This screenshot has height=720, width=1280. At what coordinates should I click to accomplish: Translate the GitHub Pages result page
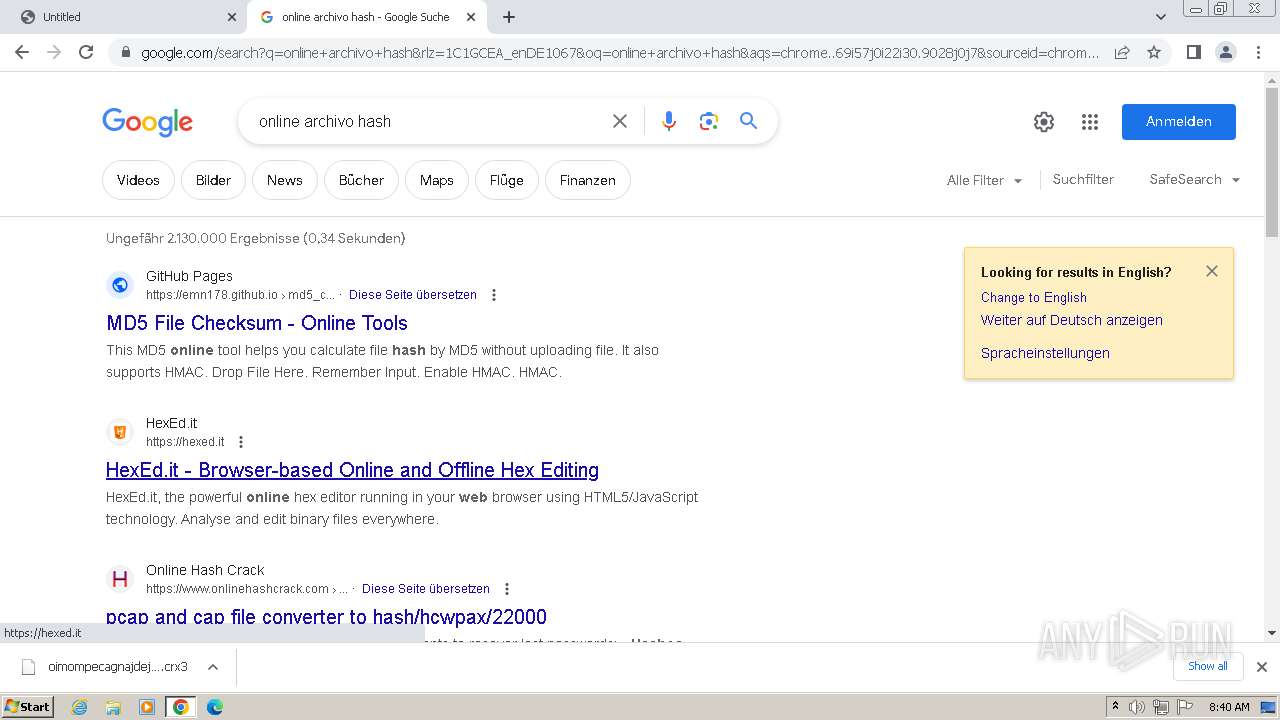(413, 295)
